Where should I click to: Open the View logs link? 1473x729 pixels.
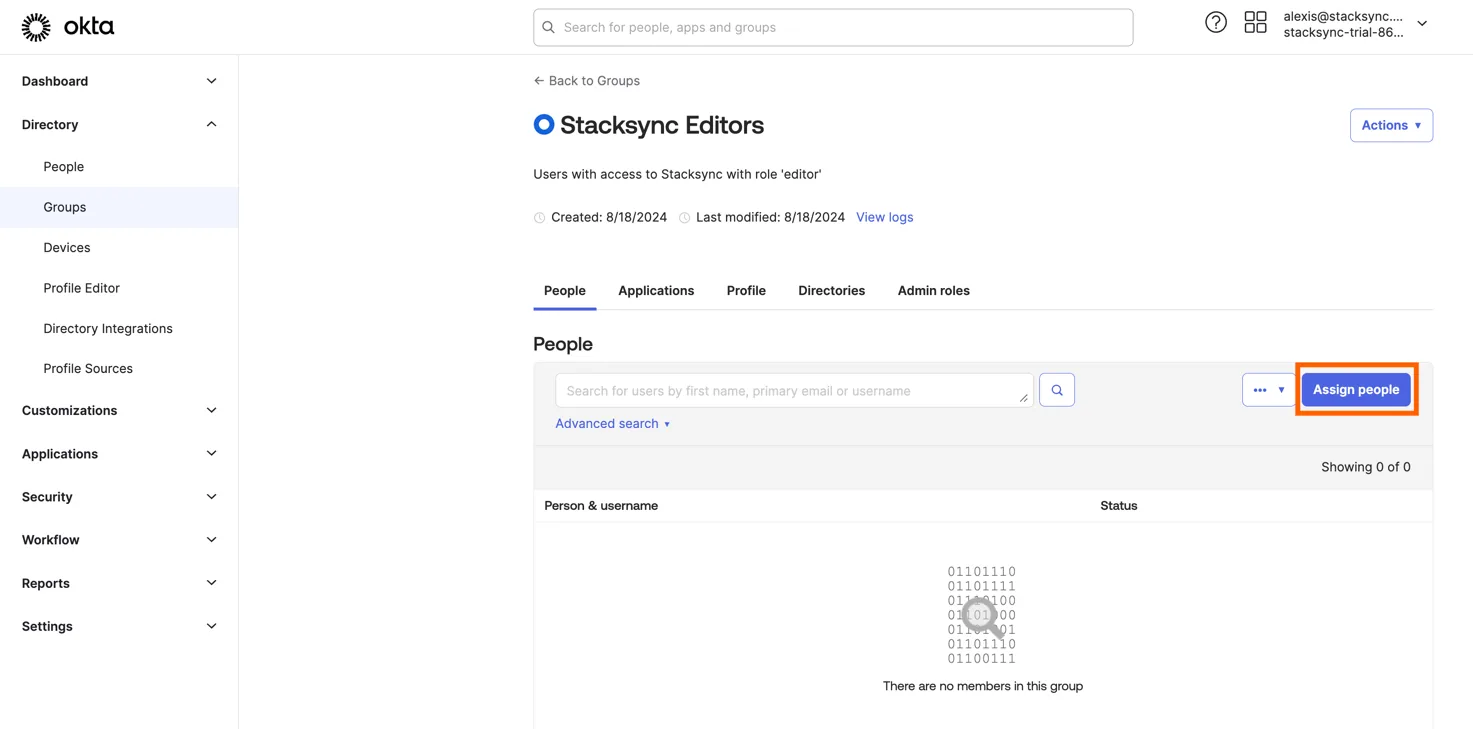click(884, 217)
